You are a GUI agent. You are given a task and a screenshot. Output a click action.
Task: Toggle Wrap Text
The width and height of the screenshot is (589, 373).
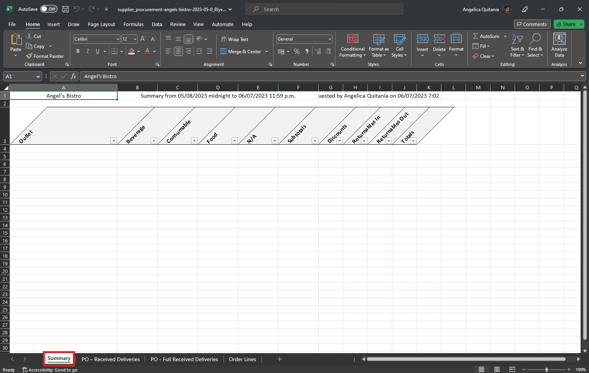pyautogui.click(x=235, y=39)
